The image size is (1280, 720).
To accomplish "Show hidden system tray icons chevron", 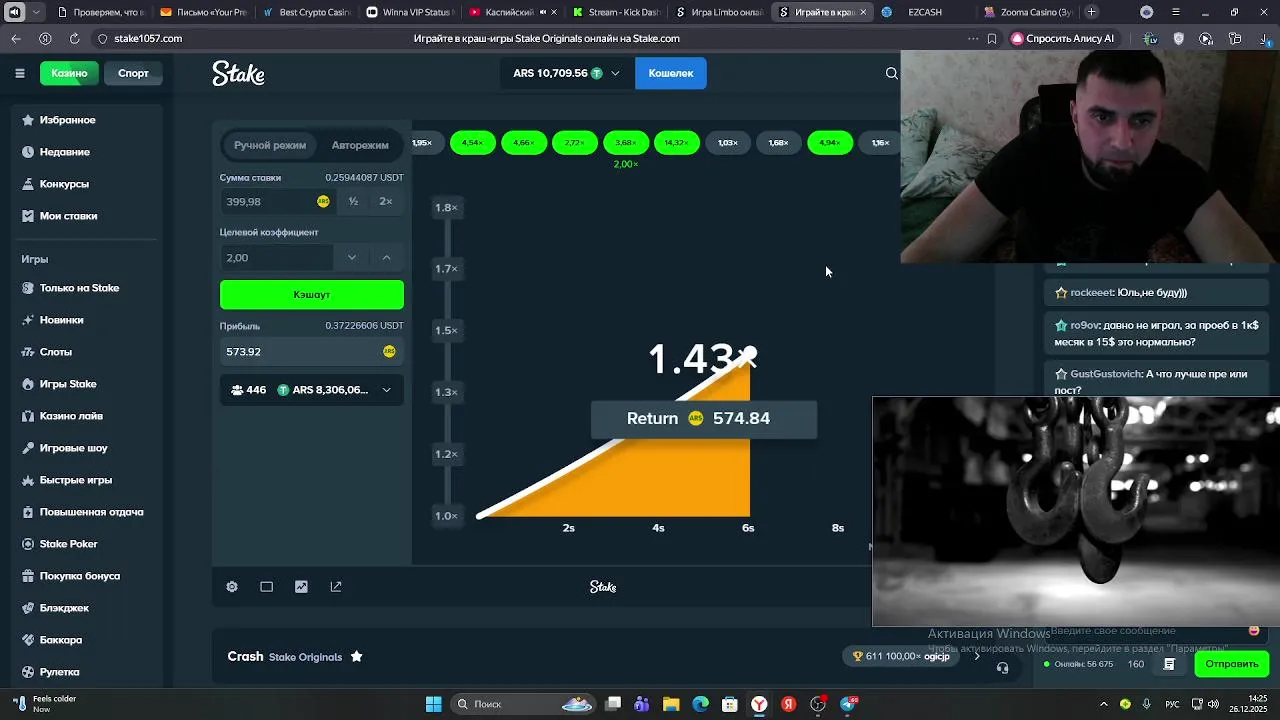I will [1103, 704].
